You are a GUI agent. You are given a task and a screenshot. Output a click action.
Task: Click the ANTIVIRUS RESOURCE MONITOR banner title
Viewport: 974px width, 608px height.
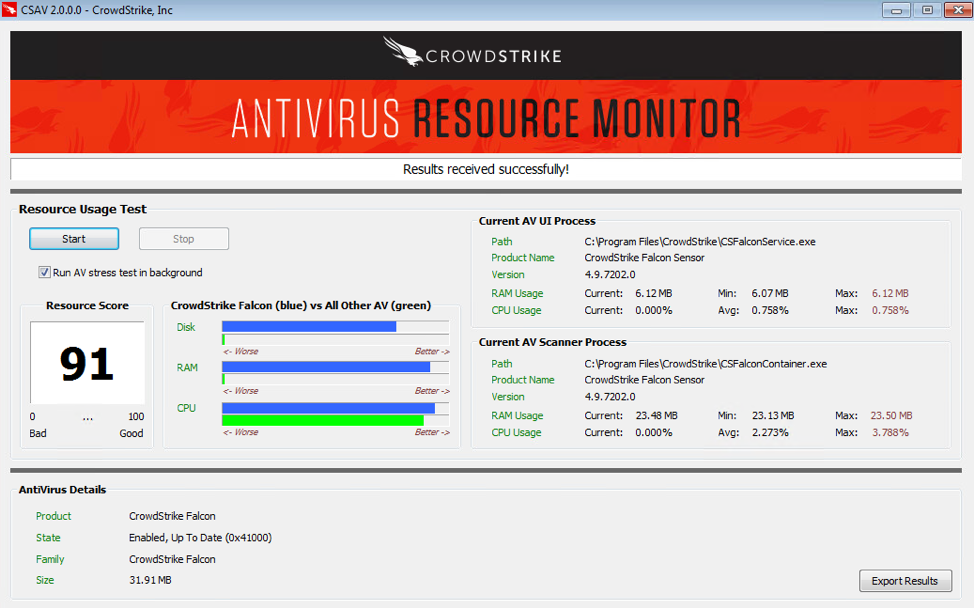[486, 117]
